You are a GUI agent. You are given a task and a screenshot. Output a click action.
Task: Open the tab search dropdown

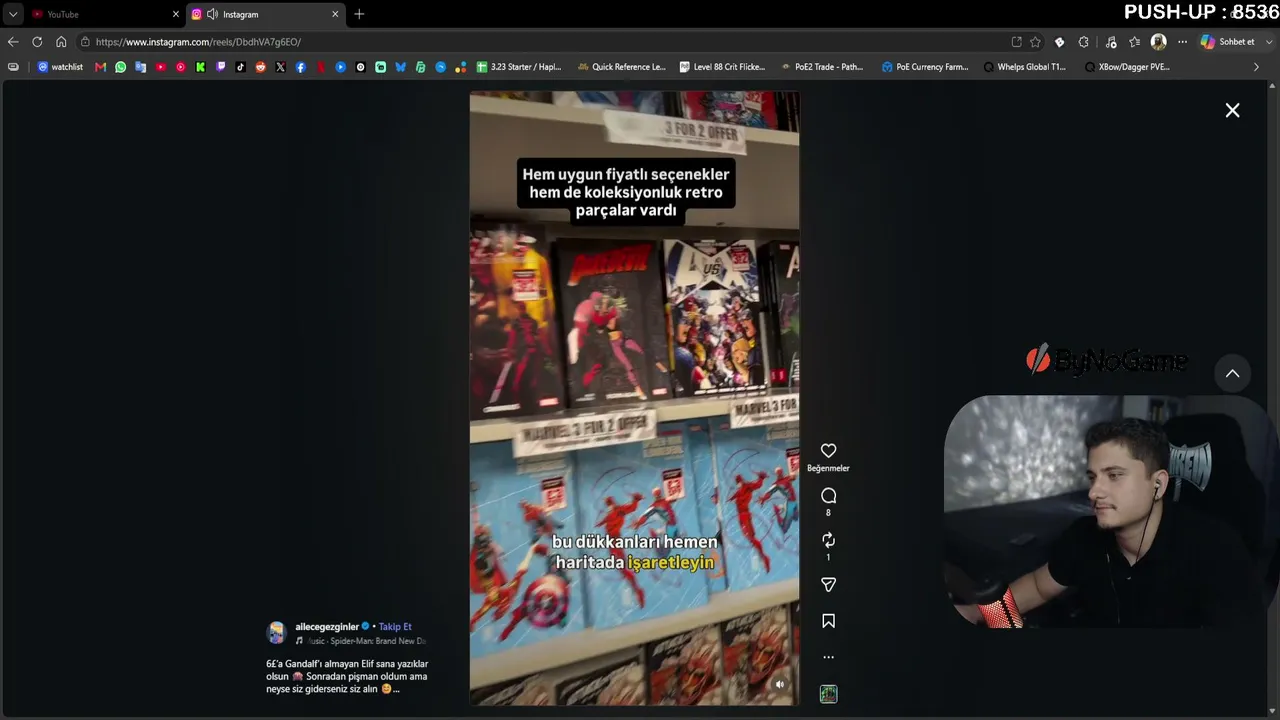[x=13, y=14]
